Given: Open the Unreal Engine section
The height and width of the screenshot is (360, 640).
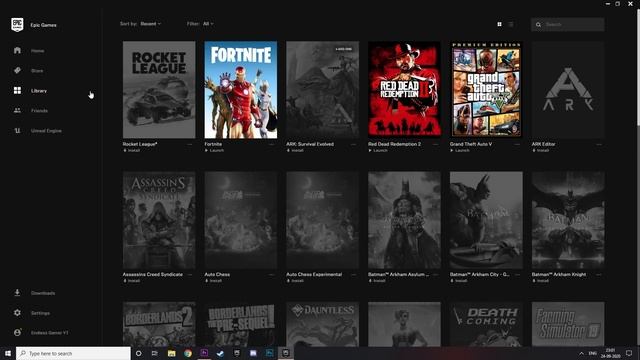Looking at the screenshot, I should (46, 131).
